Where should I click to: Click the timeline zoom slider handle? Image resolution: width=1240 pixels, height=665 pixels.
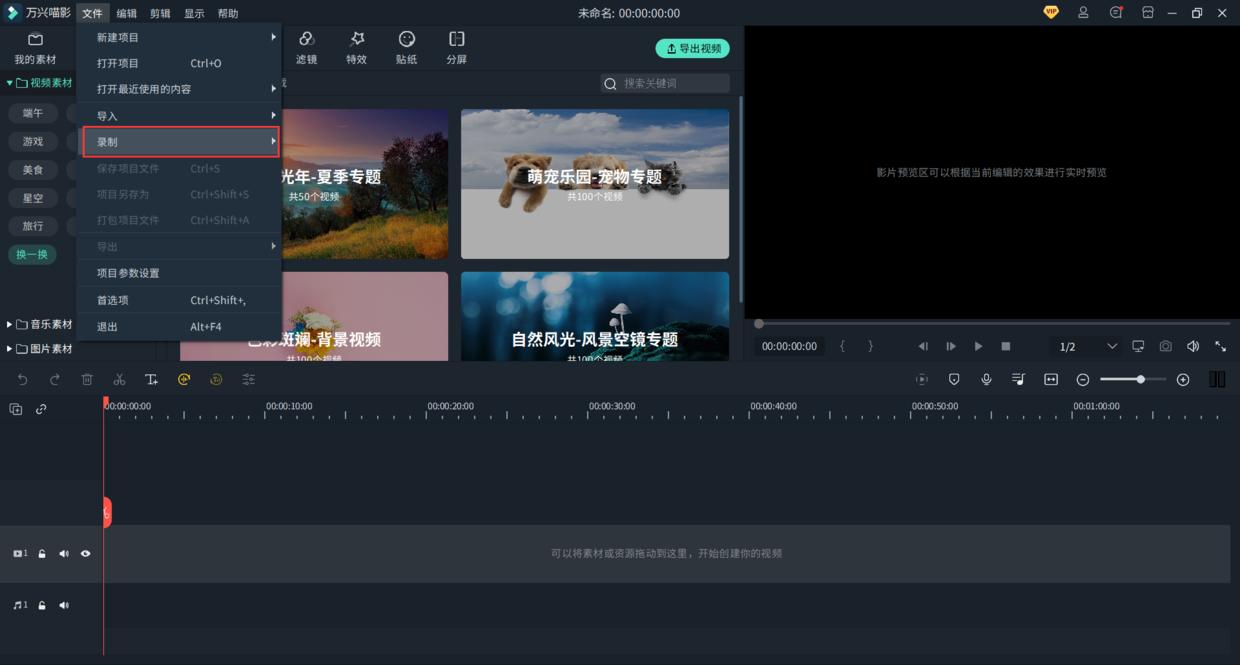1141,380
